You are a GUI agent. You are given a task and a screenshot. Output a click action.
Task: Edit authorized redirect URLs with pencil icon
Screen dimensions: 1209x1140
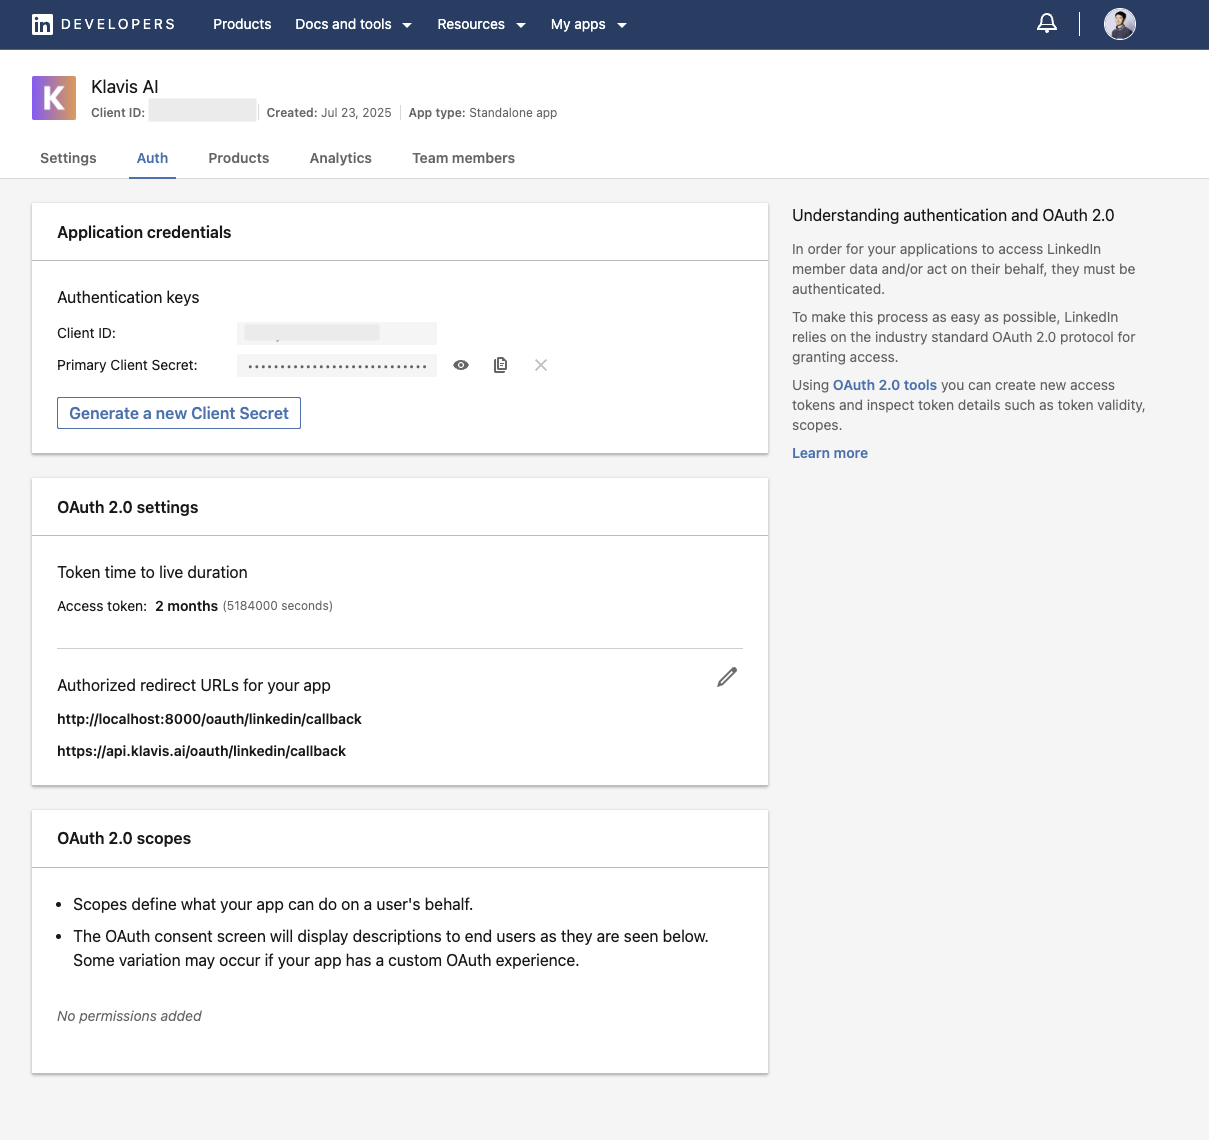[x=727, y=677]
